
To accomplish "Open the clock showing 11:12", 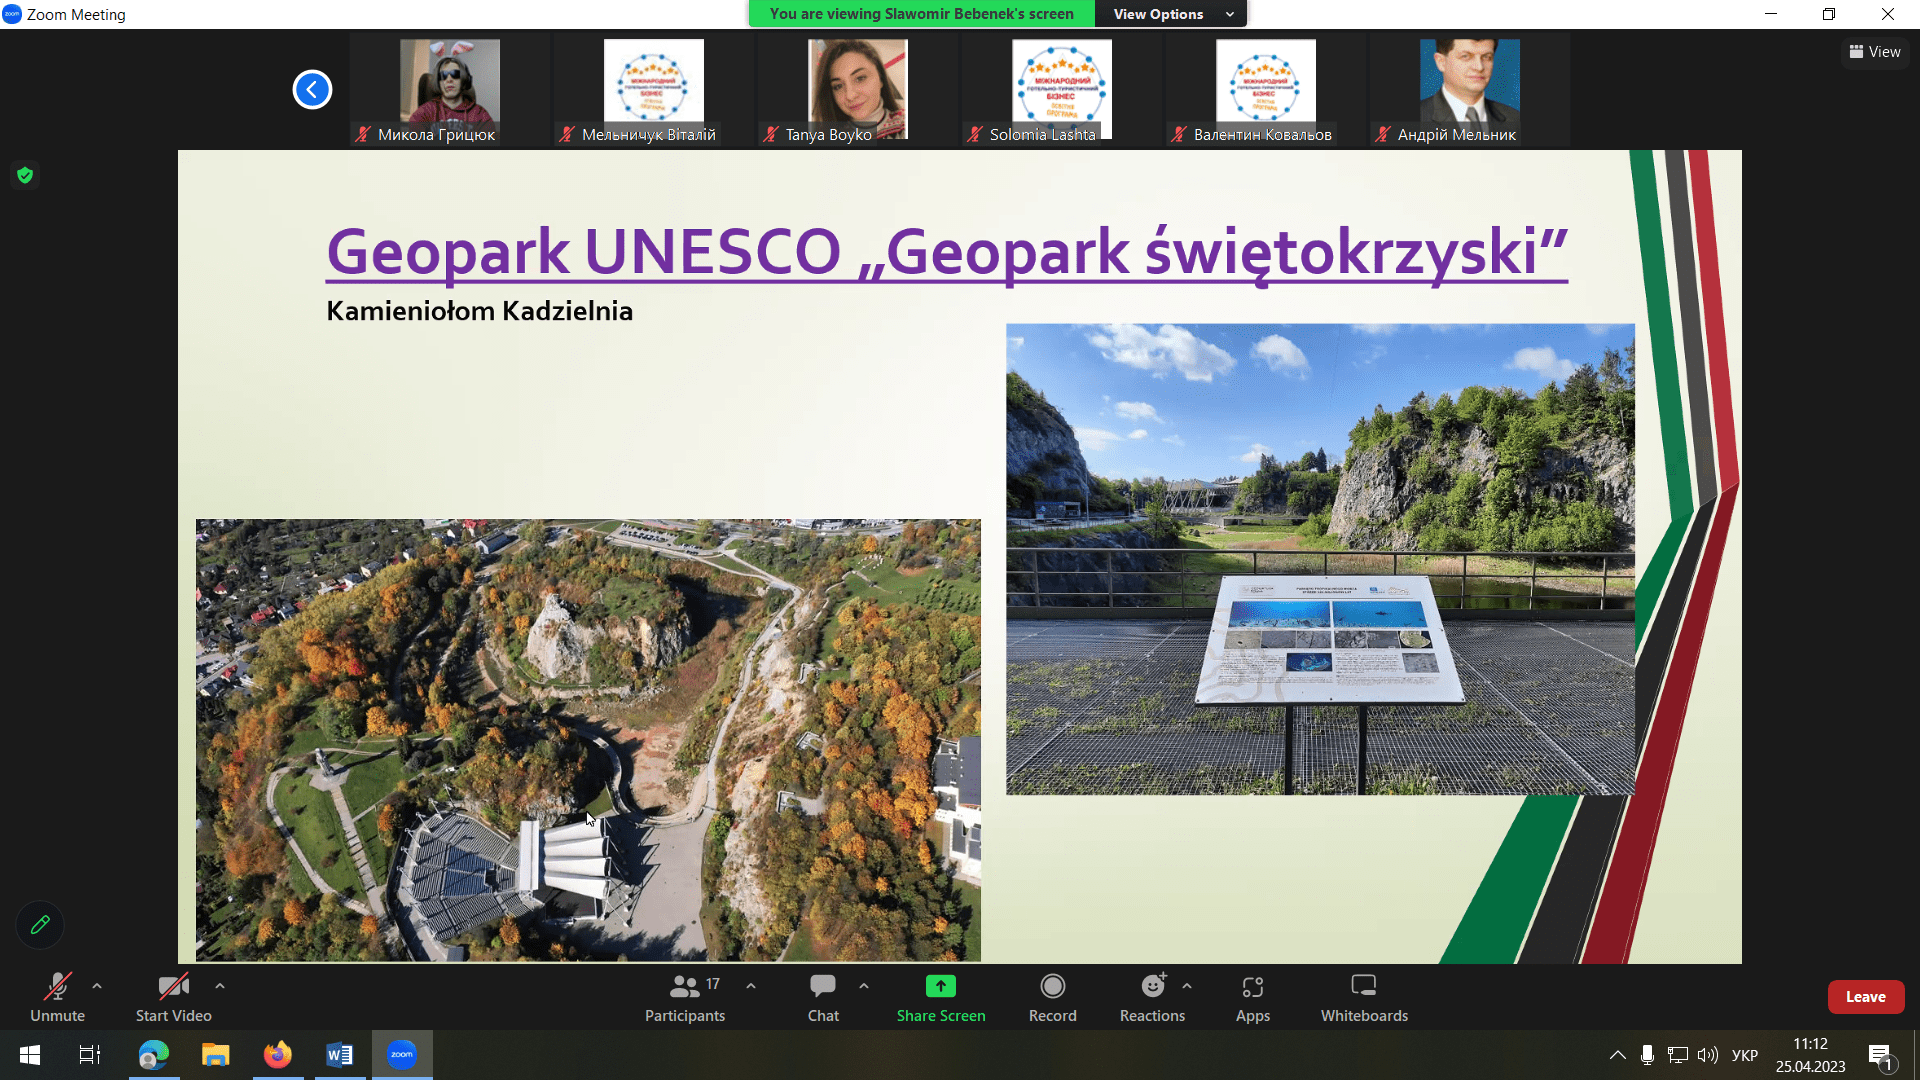I will tap(1810, 1055).
